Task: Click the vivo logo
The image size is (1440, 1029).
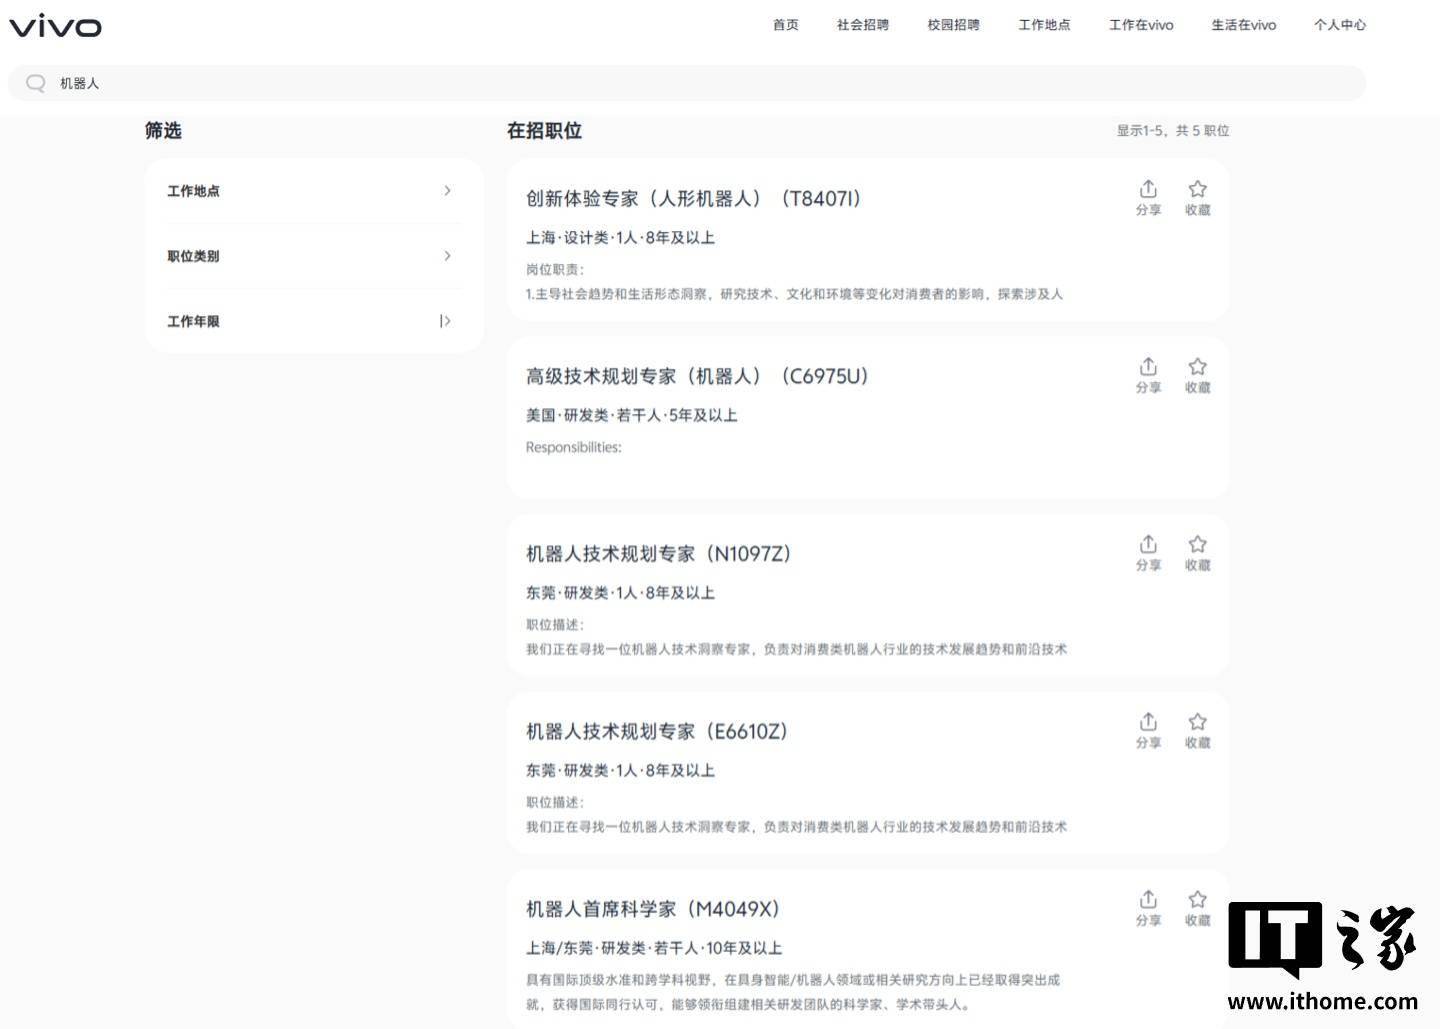Action: click(55, 26)
